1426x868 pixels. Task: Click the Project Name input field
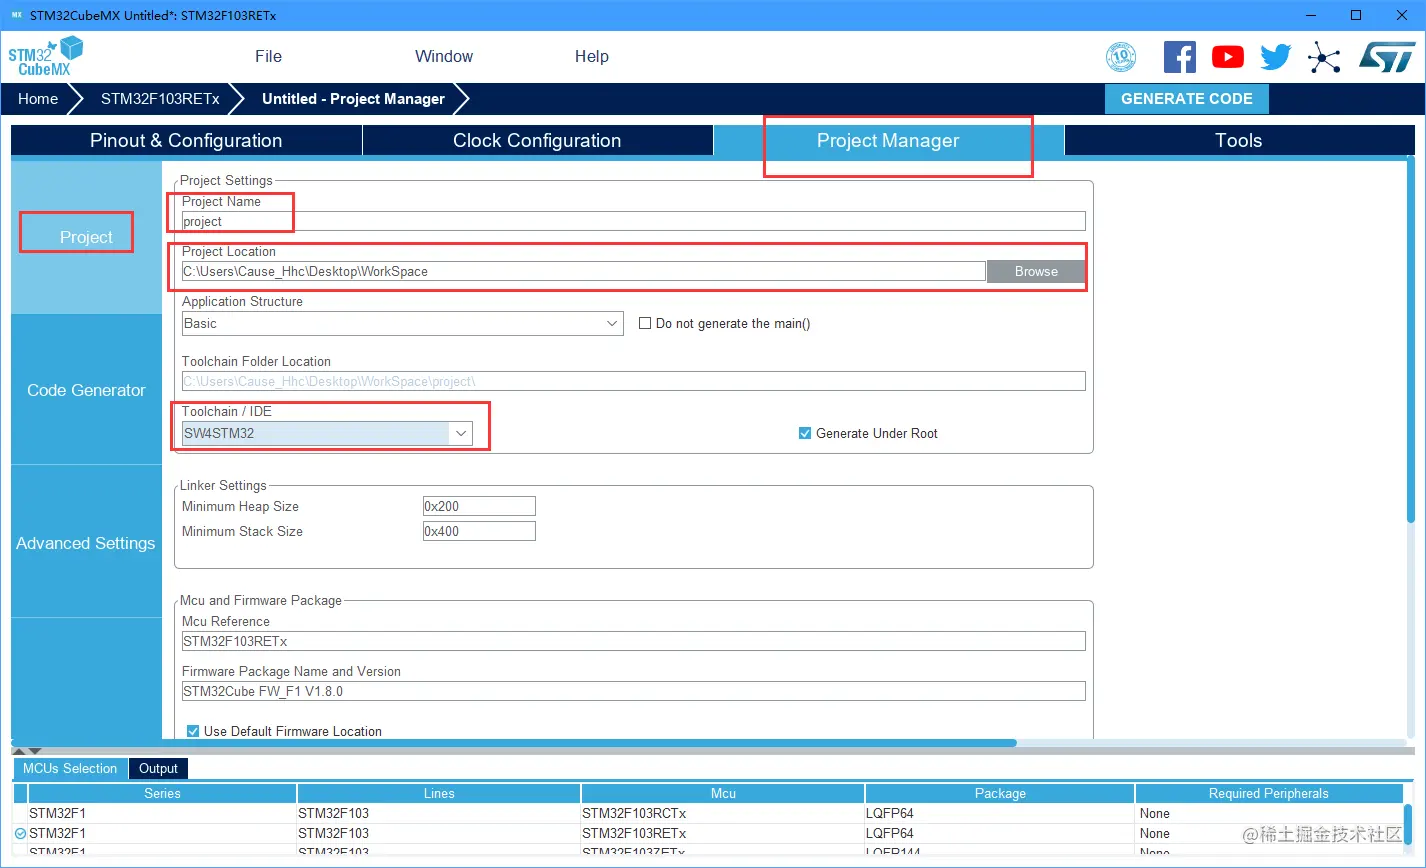pos(633,221)
